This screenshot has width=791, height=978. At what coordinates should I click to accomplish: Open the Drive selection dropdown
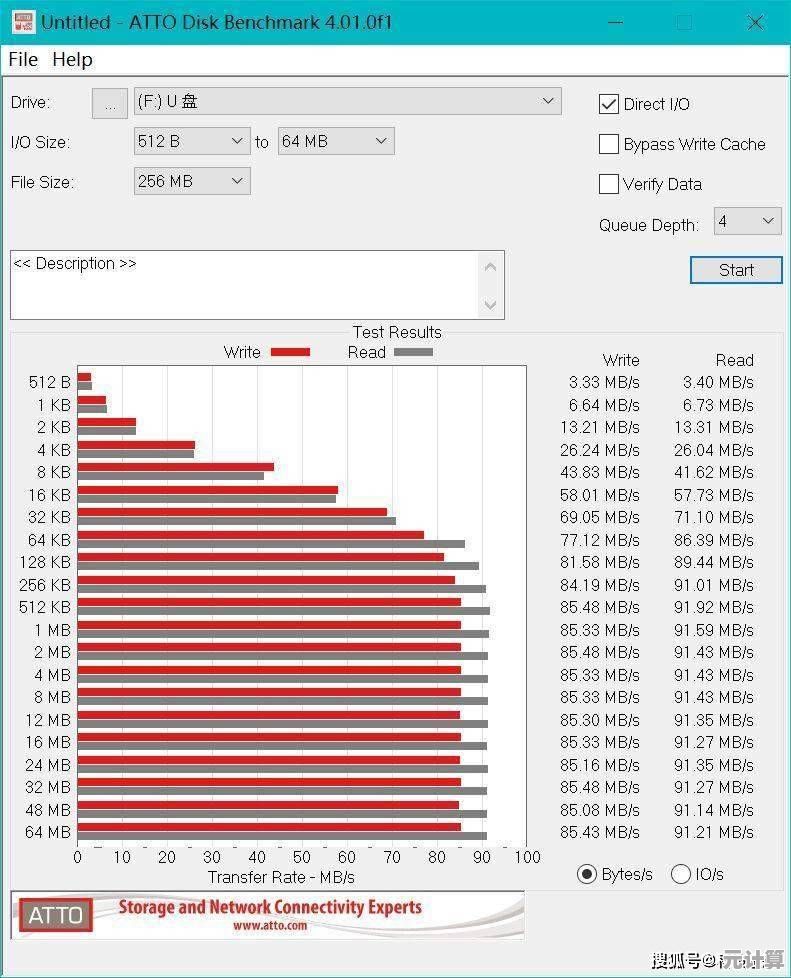[347, 101]
